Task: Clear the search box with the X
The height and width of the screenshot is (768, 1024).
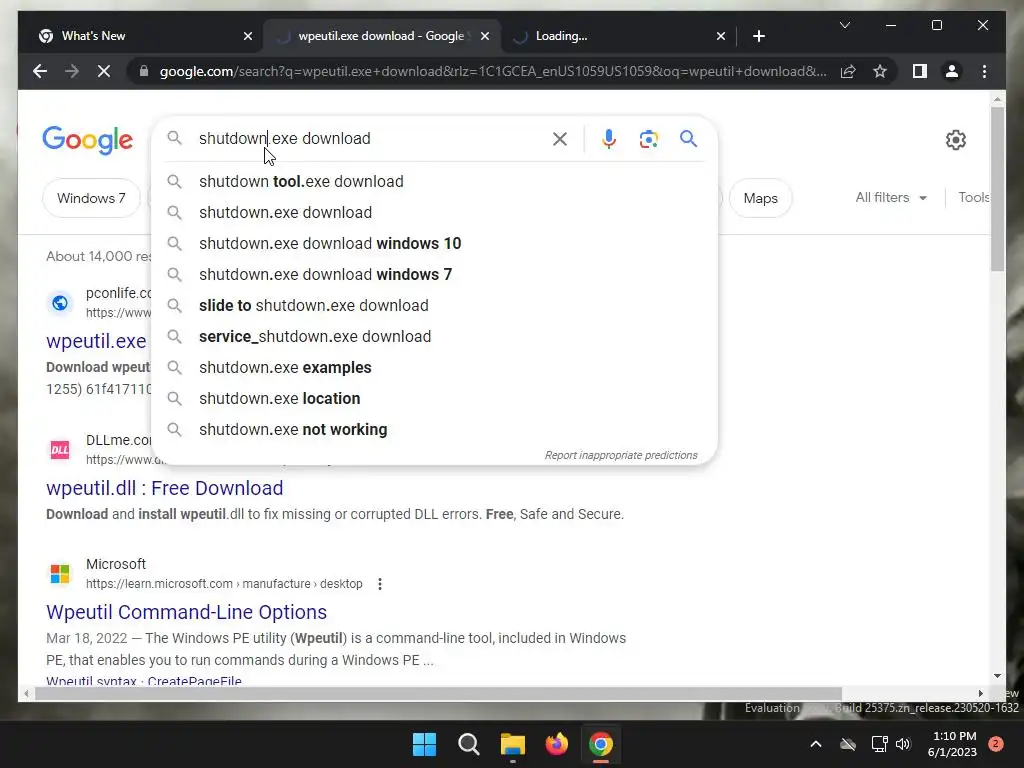Action: pyautogui.click(x=560, y=138)
